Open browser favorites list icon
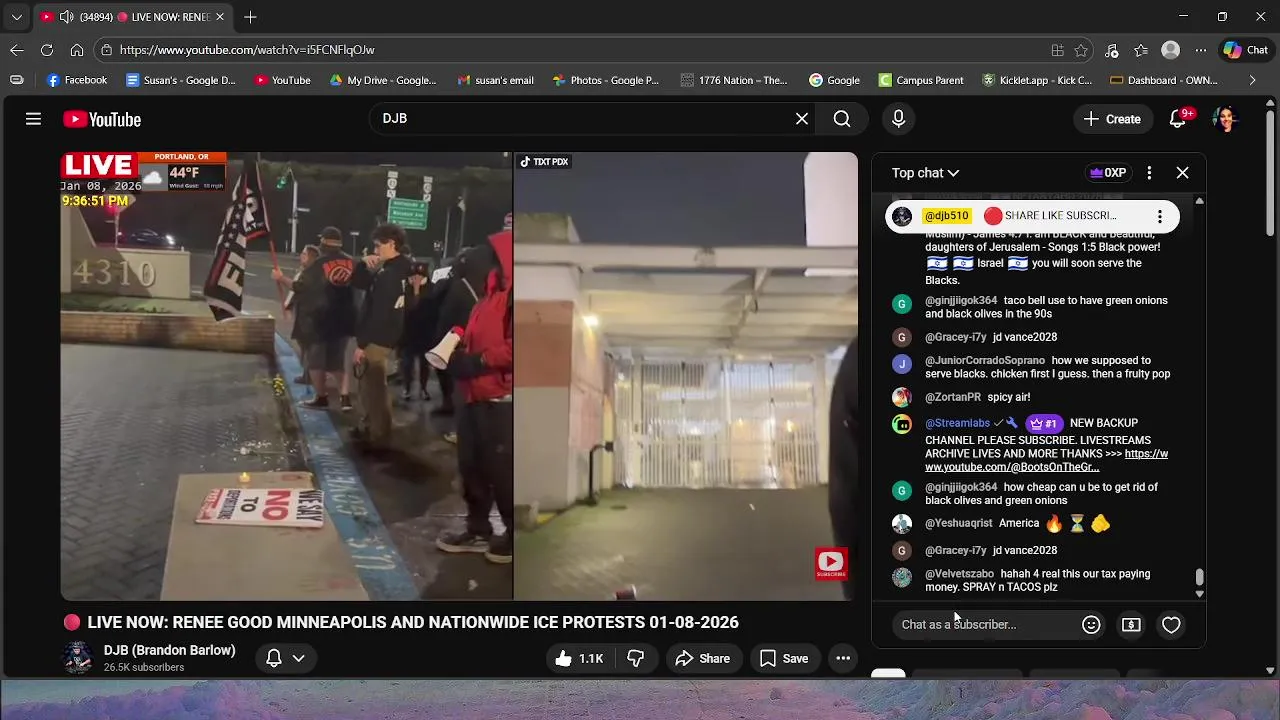Screen dimensions: 1280x720 tap(1141, 50)
